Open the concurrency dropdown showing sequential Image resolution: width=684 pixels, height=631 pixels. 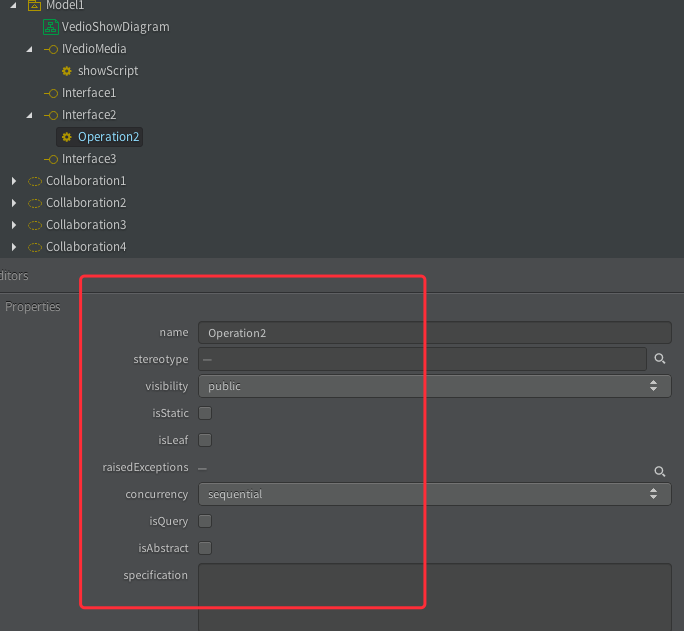(434, 494)
